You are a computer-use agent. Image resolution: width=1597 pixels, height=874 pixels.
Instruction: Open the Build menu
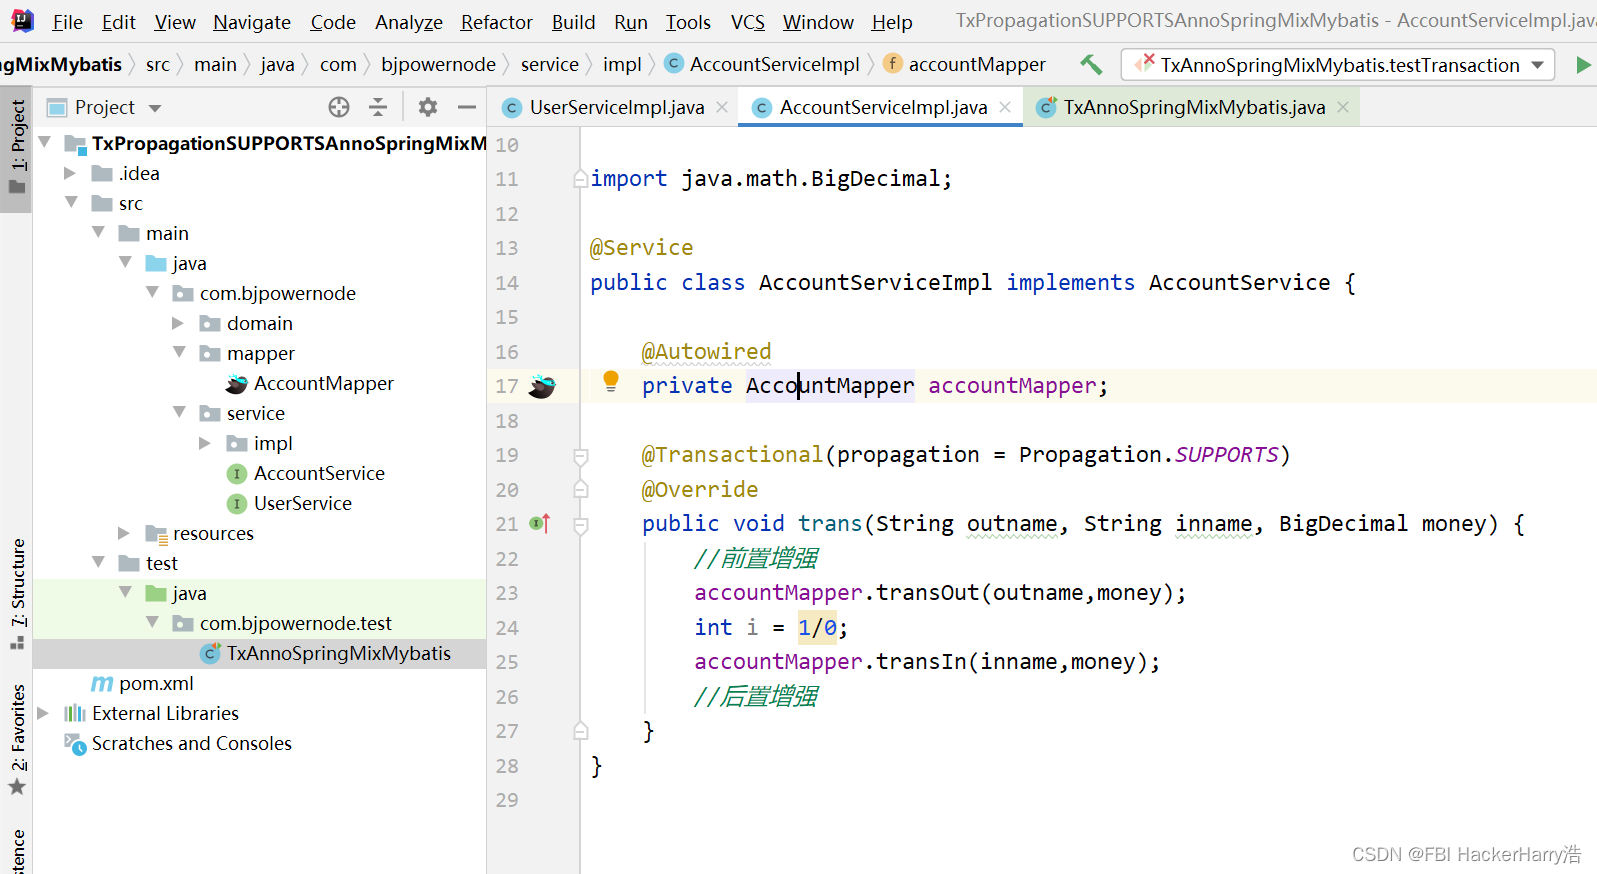pyautogui.click(x=573, y=22)
